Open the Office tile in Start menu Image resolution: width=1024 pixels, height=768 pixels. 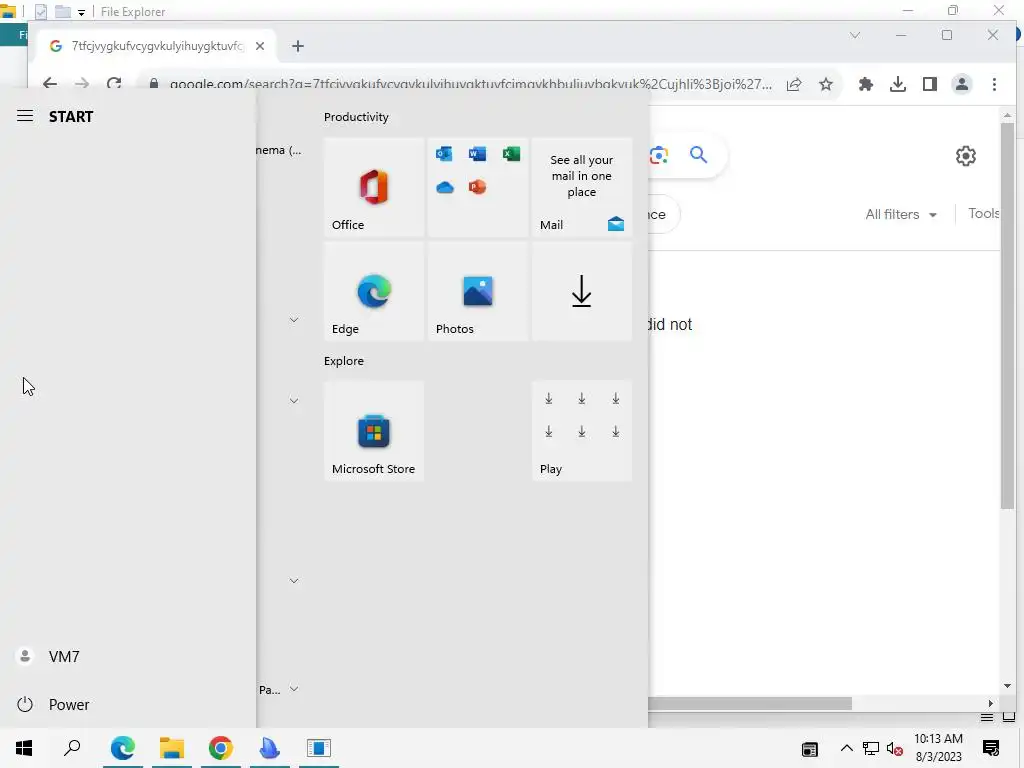click(x=374, y=187)
